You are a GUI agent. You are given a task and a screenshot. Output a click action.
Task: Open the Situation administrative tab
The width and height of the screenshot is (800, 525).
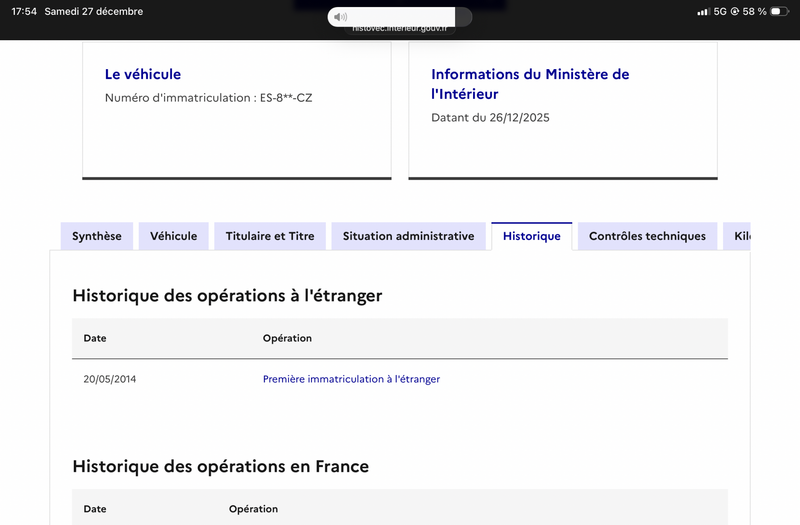(408, 236)
